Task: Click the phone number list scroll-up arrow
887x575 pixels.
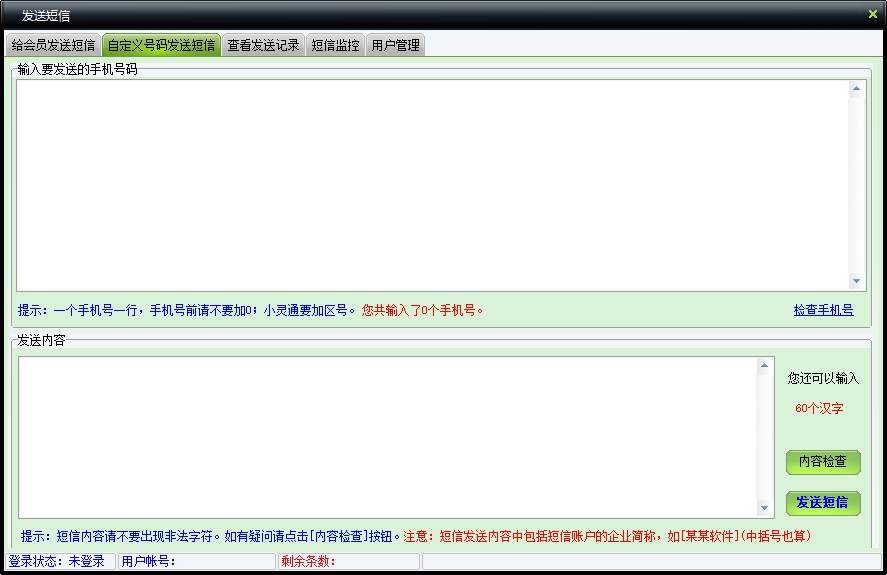Action: (856, 89)
